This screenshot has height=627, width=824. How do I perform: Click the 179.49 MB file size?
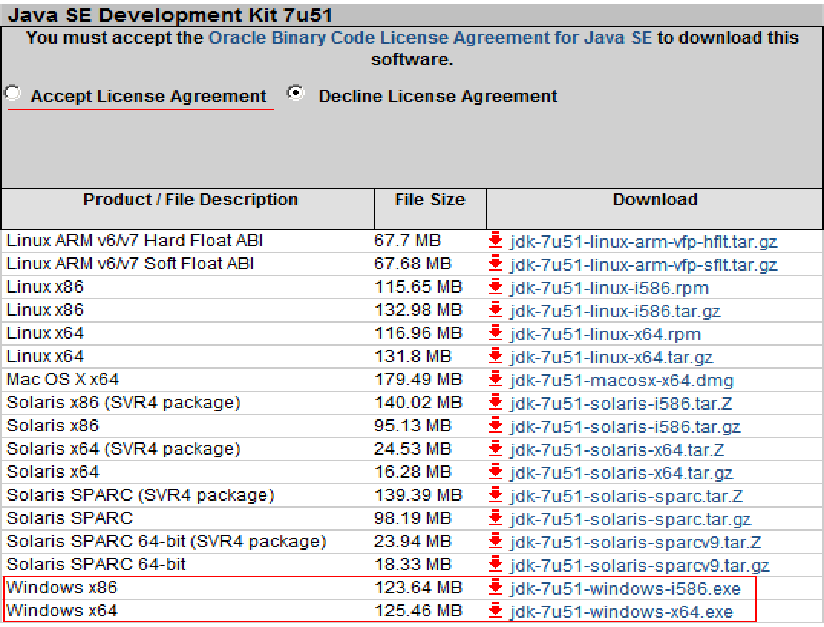coord(418,379)
